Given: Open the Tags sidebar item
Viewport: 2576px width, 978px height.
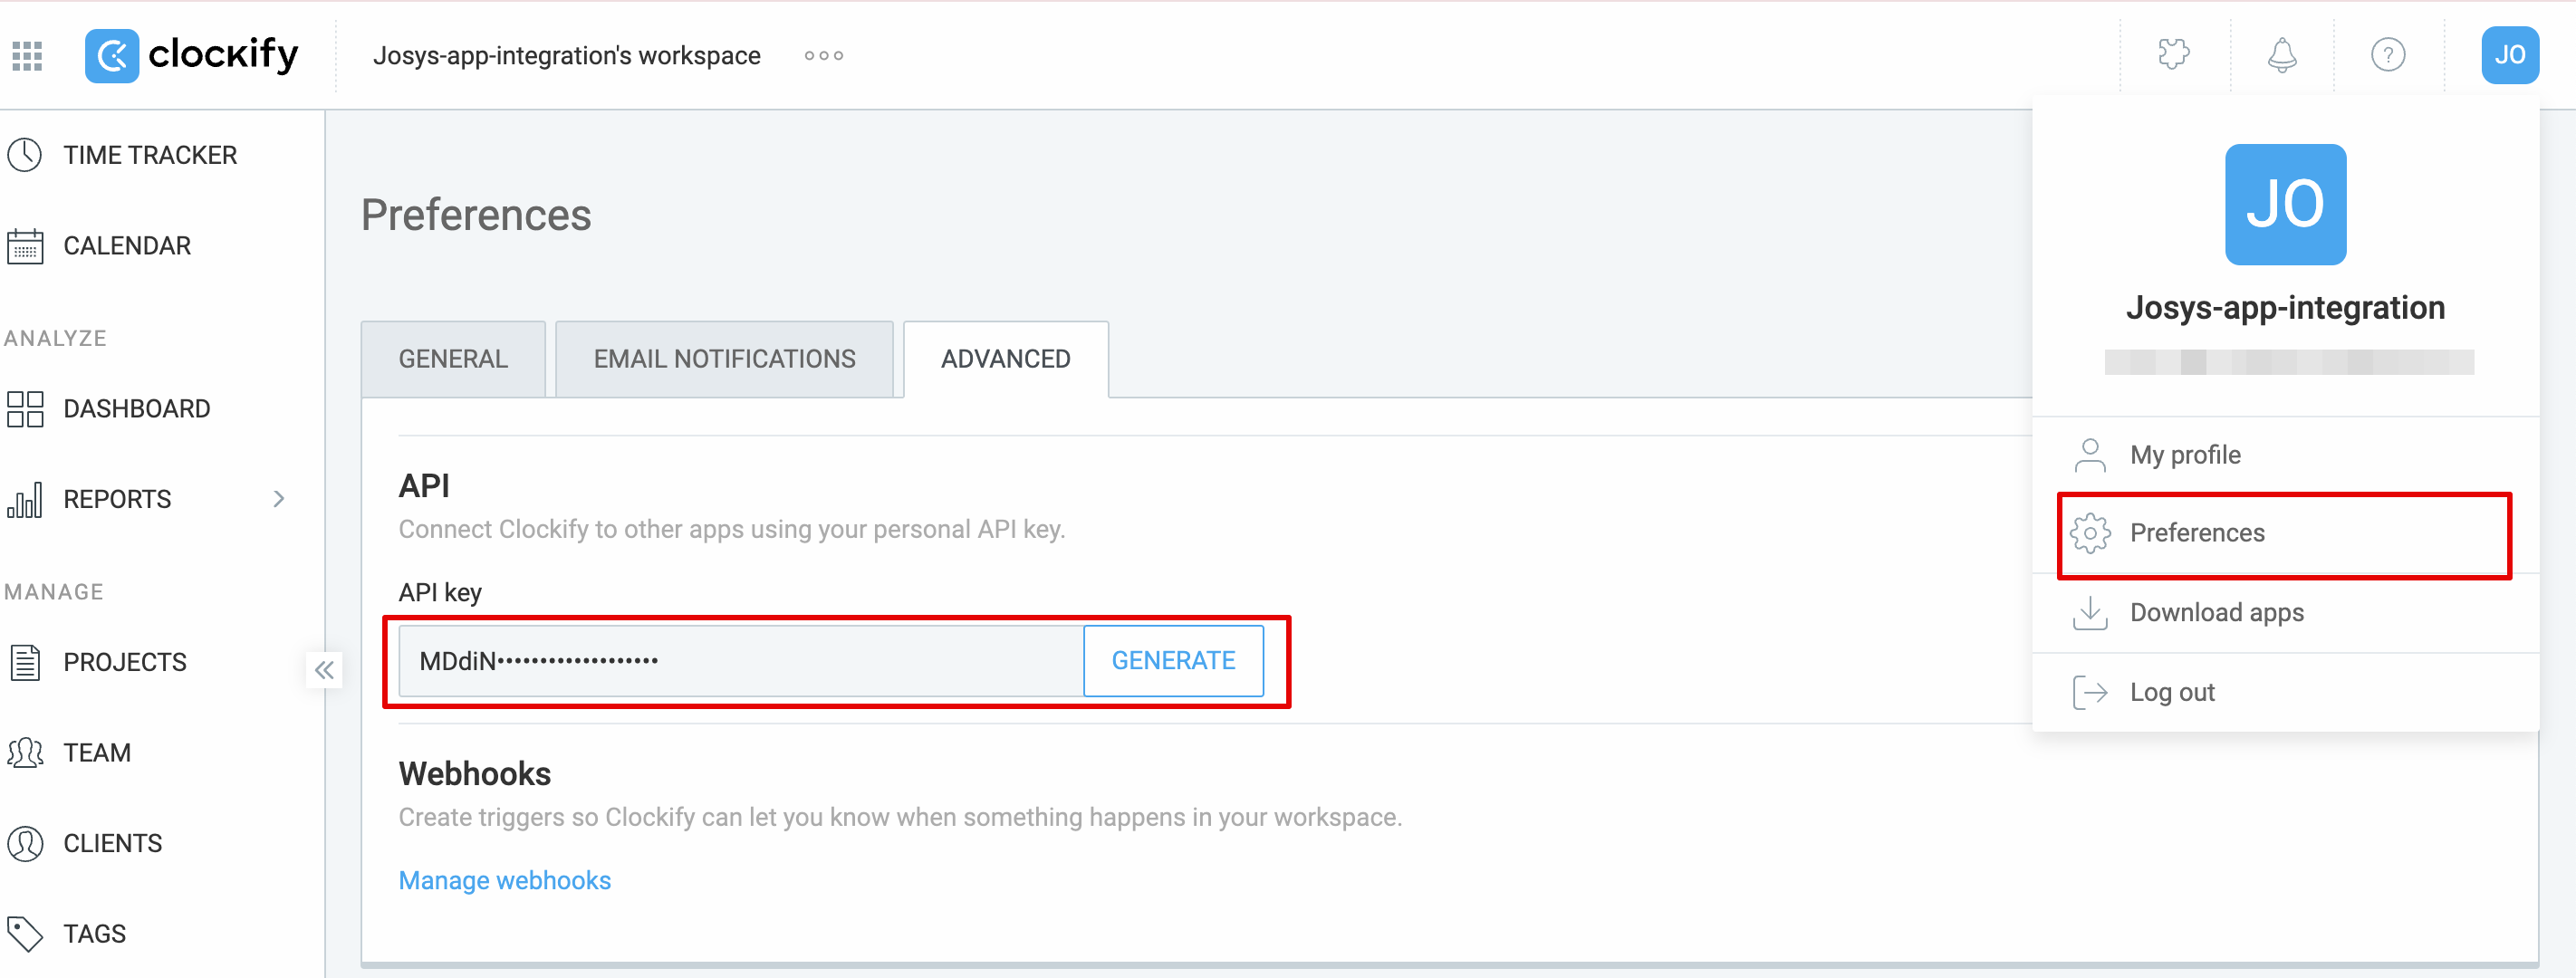Looking at the screenshot, I should click(x=94, y=934).
